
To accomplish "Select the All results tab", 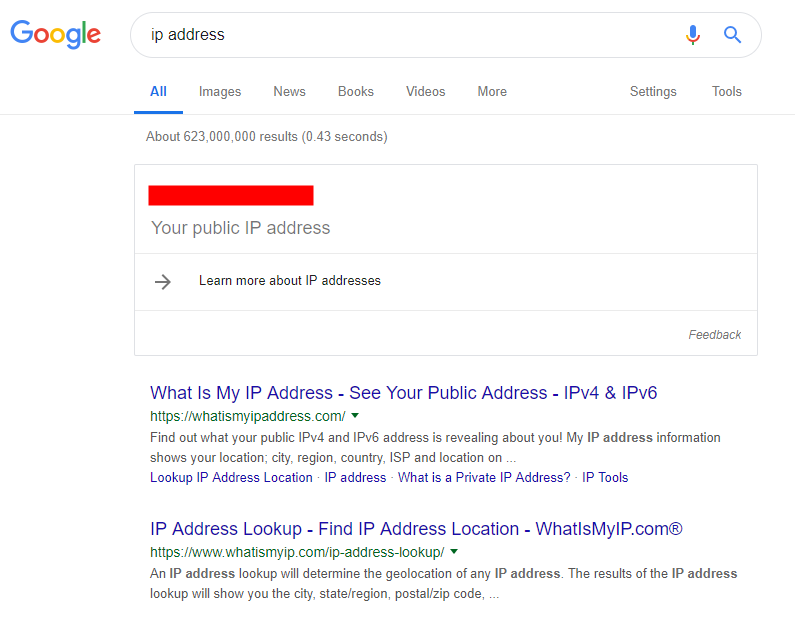I will click(x=158, y=92).
